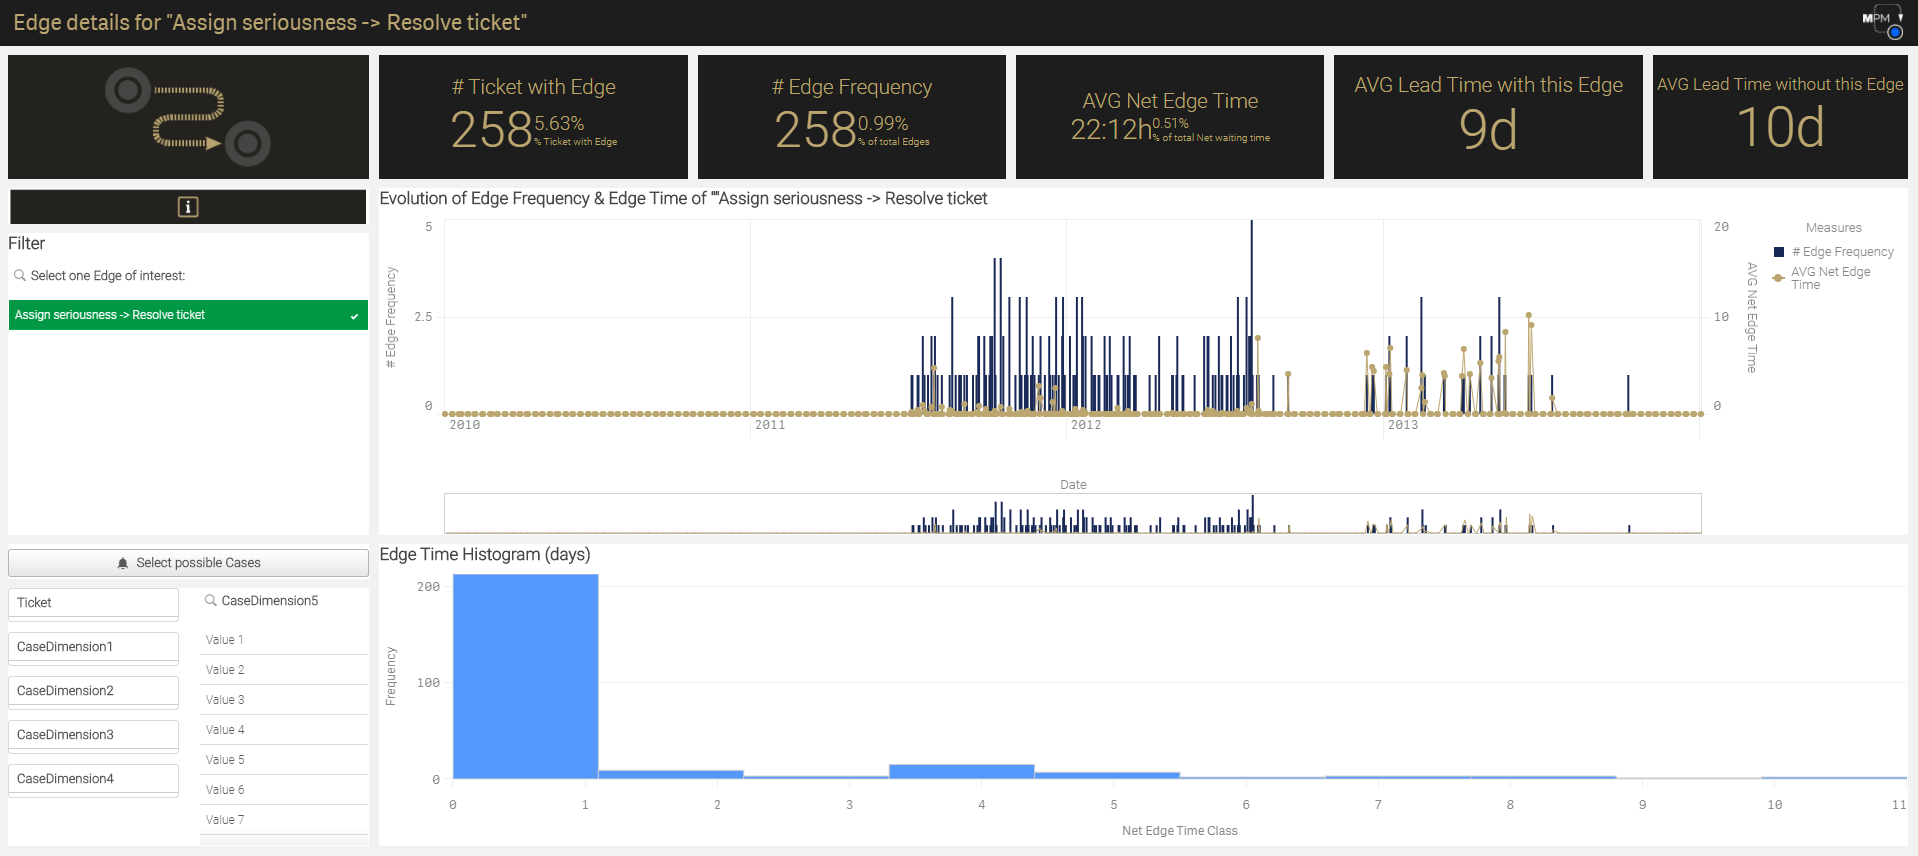Click bell icon on Select possible Cases

coord(123,563)
